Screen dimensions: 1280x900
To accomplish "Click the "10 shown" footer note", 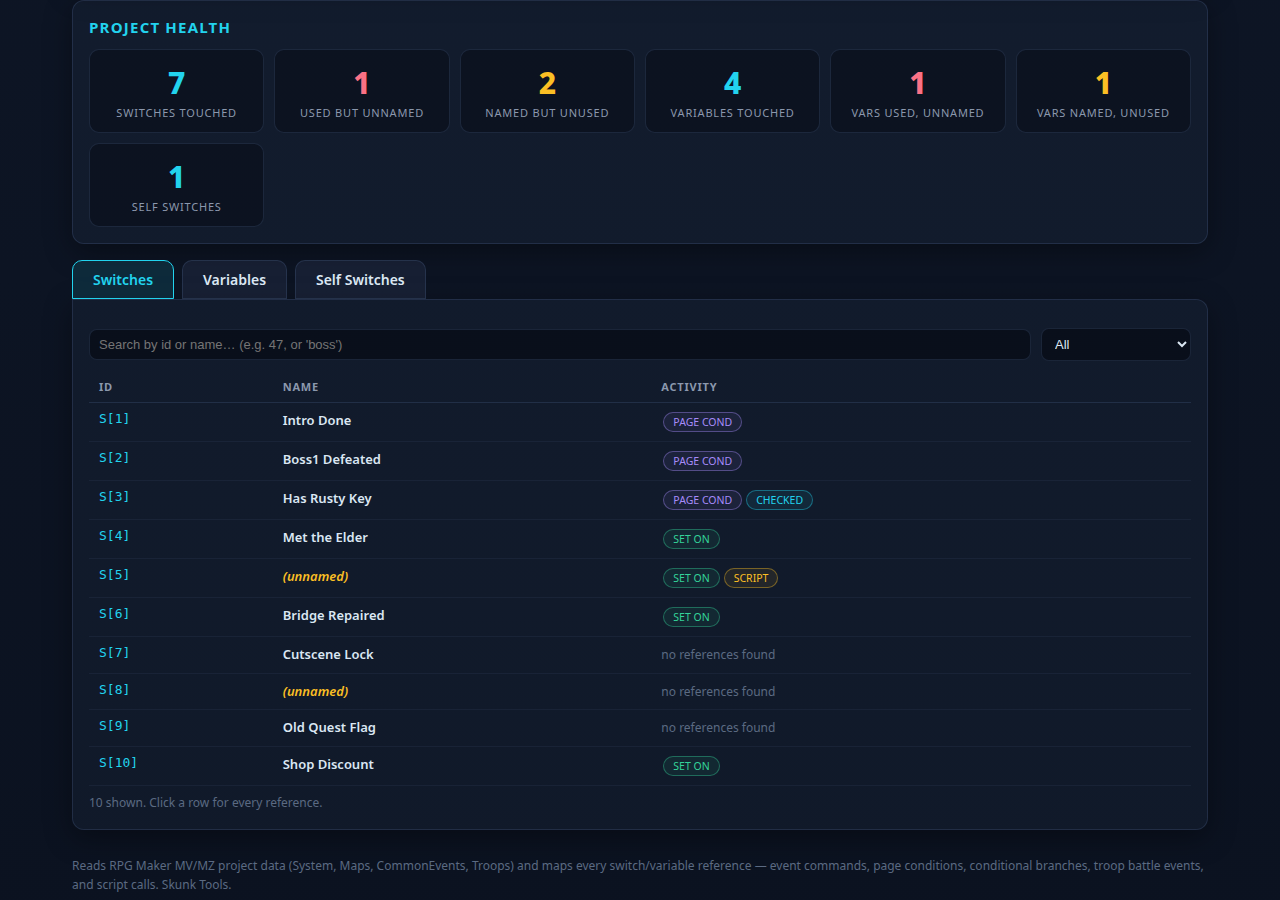I will click(205, 802).
